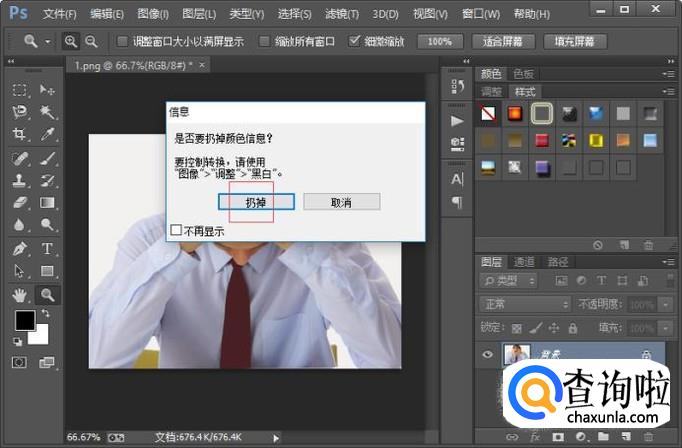Hide the 背景 layer with eye icon
The image size is (682, 448).
(x=486, y=354)
